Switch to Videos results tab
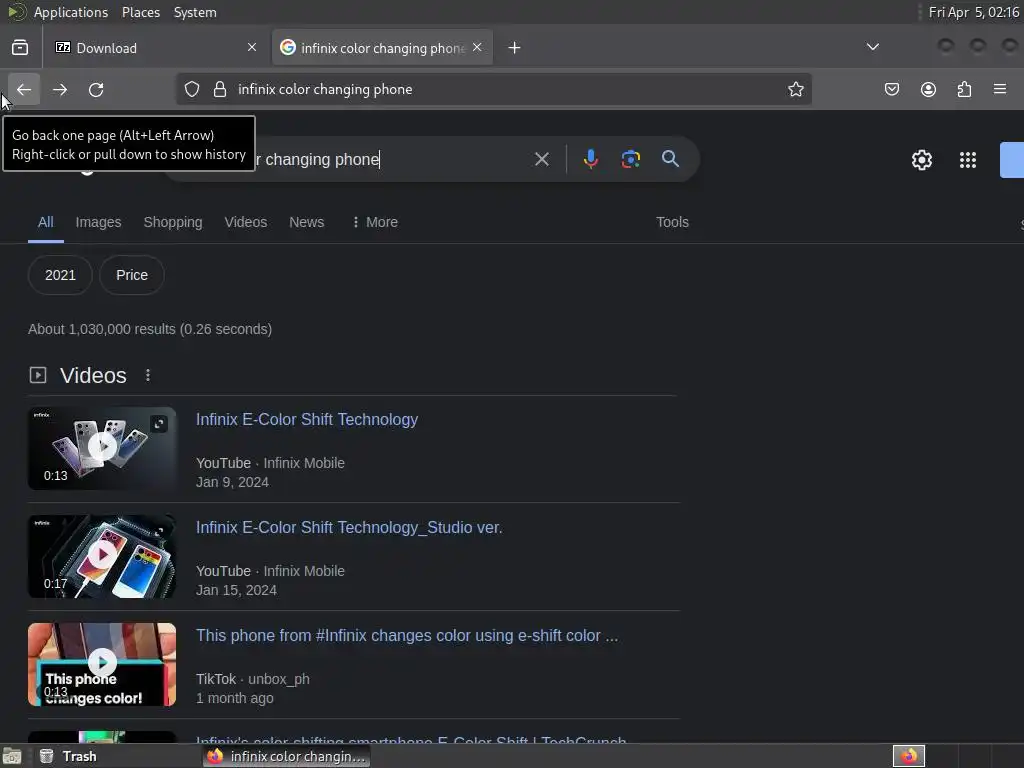Image resolution: width=1024 pixels, height=768 pixels. [246, 222]
